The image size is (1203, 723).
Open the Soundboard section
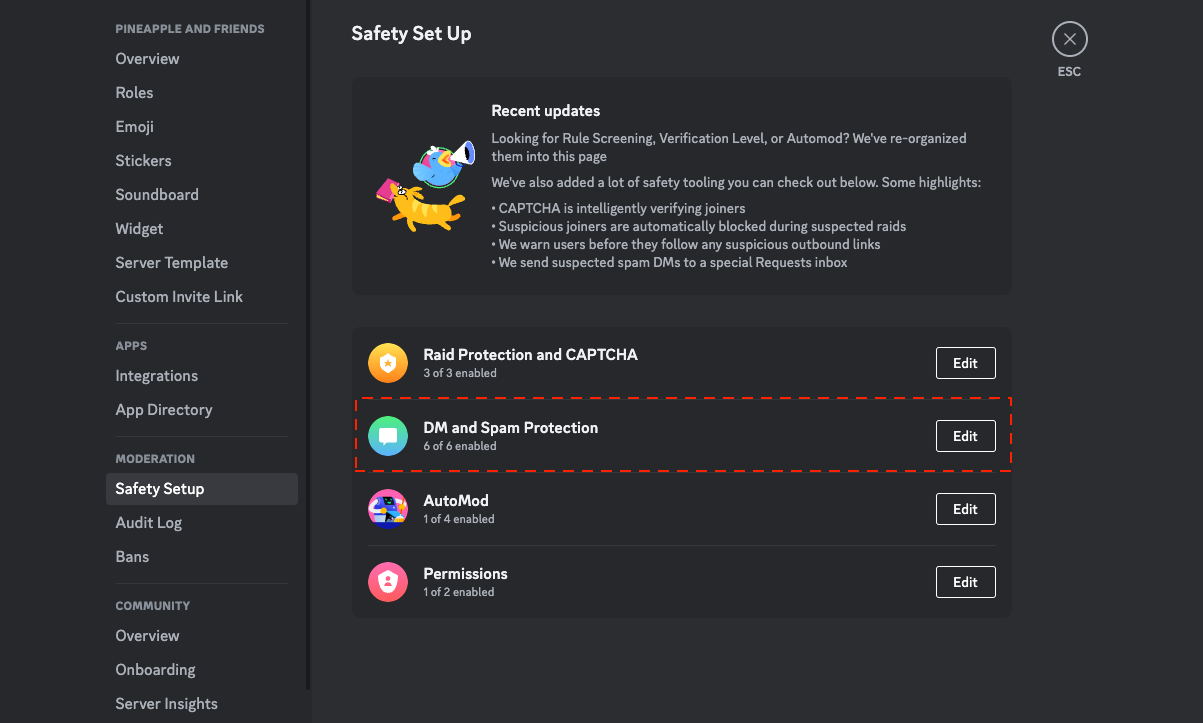coord(157,195)
